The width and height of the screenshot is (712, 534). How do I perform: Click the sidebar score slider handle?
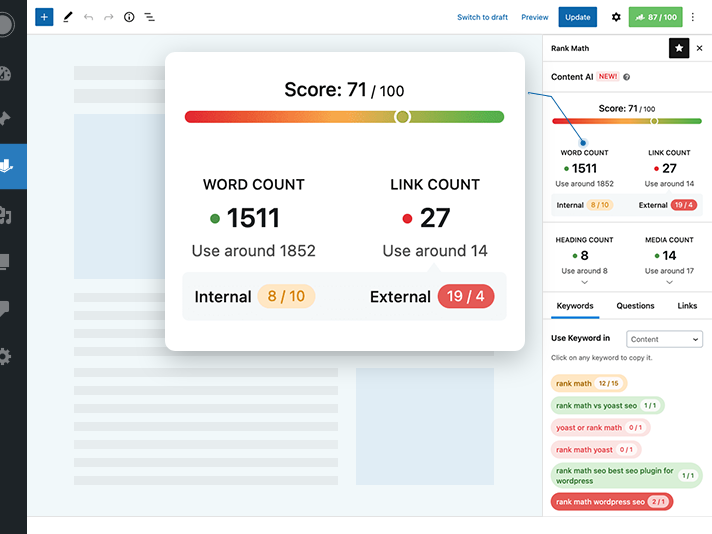[x=654, y=121]
